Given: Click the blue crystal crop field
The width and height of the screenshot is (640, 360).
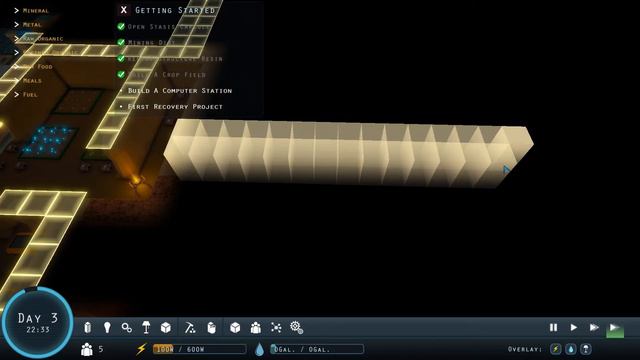Looking at the screenshot, I should pos(48,141).
